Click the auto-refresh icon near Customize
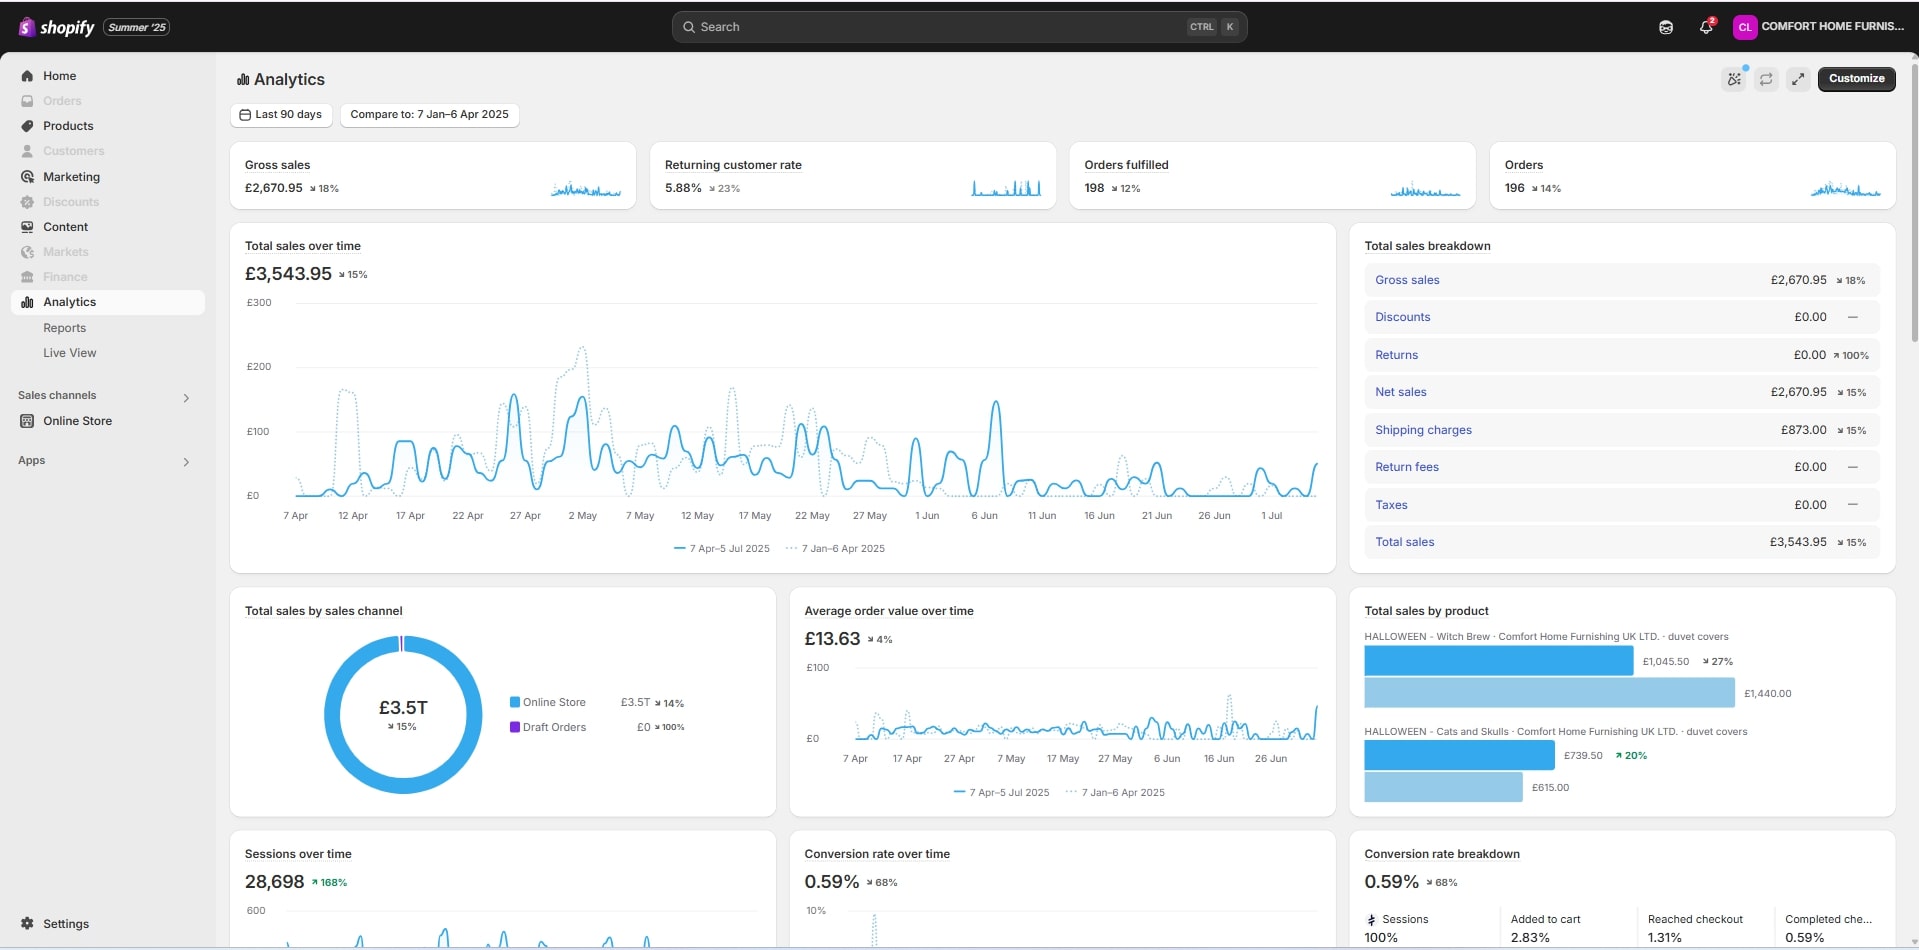This screenshot has height=950, width=1919. 1767,79
